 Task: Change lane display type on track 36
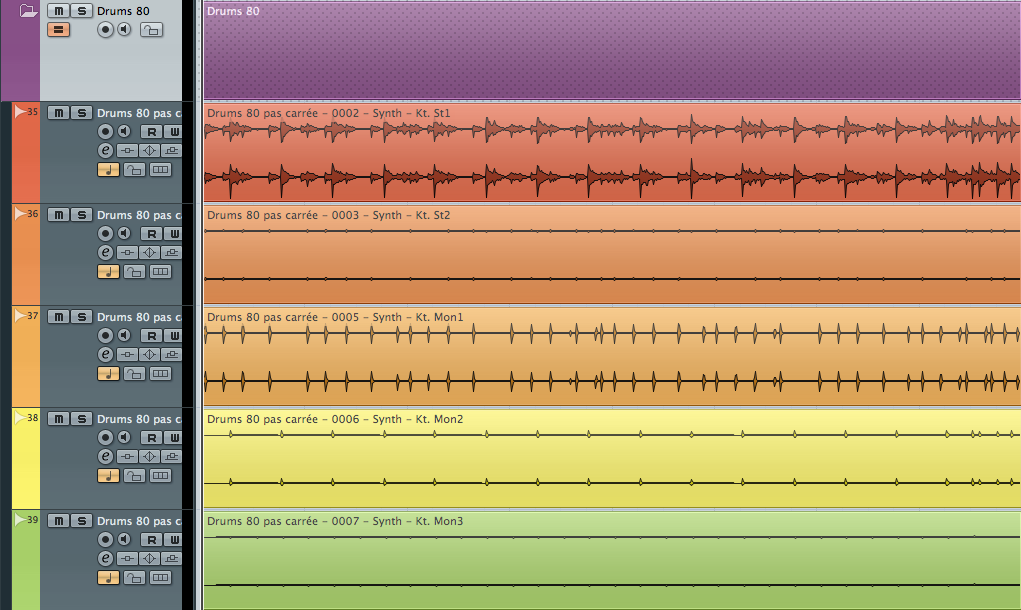(160, 271)
